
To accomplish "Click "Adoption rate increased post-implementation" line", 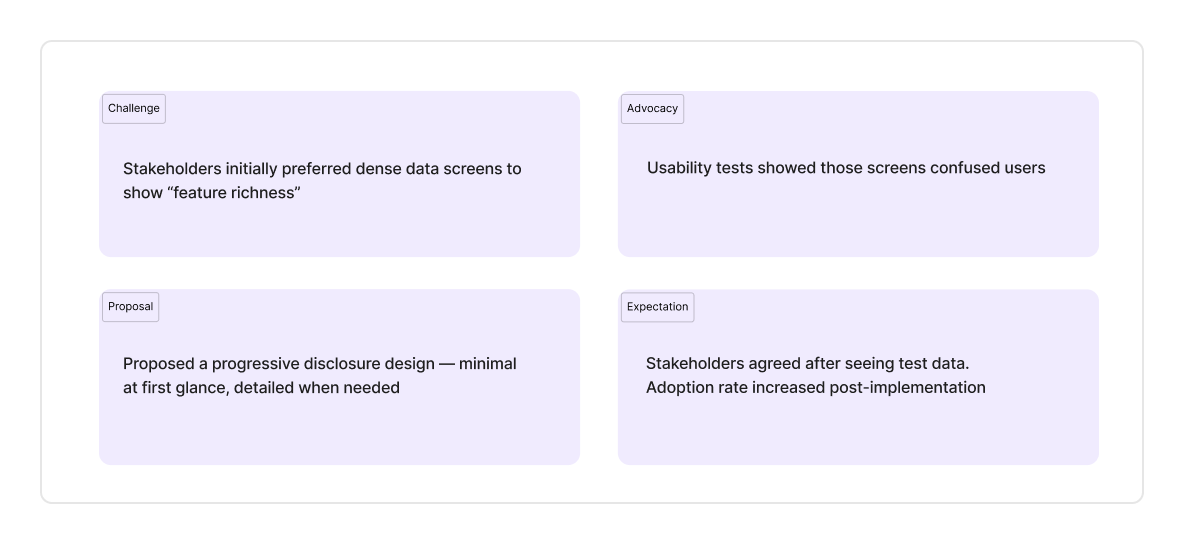I will point(816,388).
